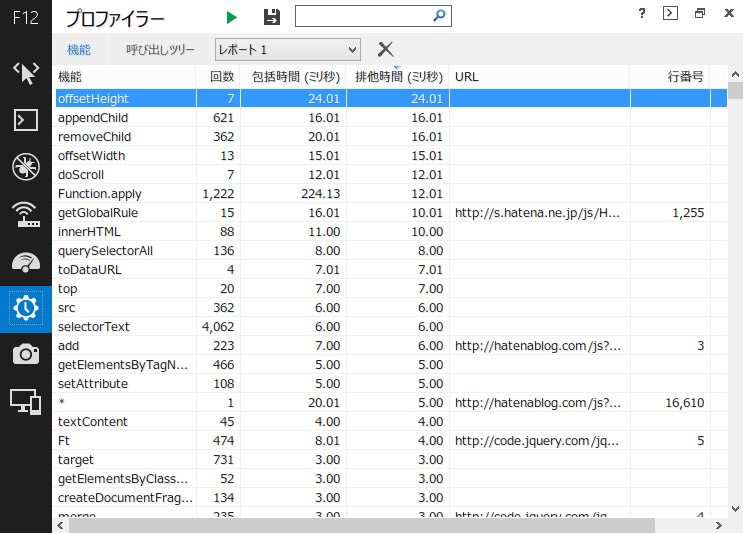Image resolution: width=743 pixels, height=533 pixels.
Task: Select the top function row
Action: (x=391, y=289)
